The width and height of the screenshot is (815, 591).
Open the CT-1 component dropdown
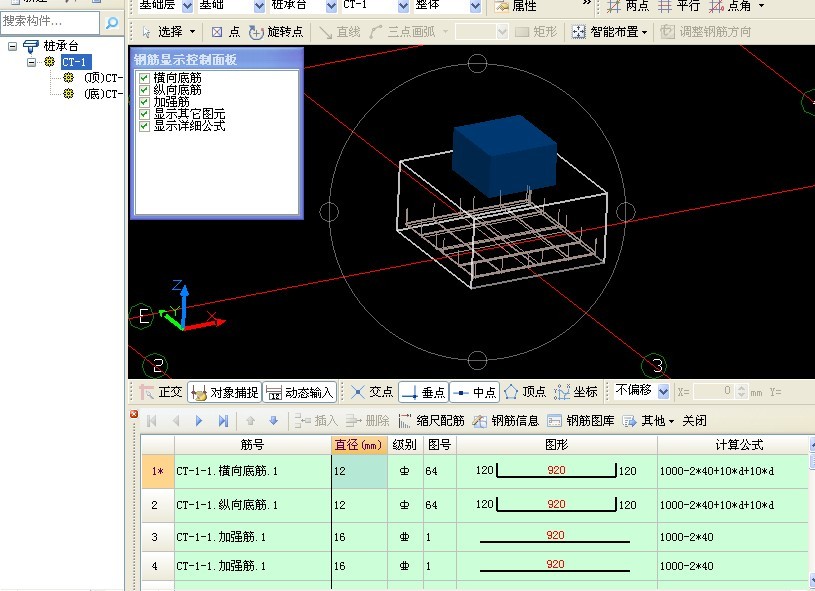pos(403,6)
